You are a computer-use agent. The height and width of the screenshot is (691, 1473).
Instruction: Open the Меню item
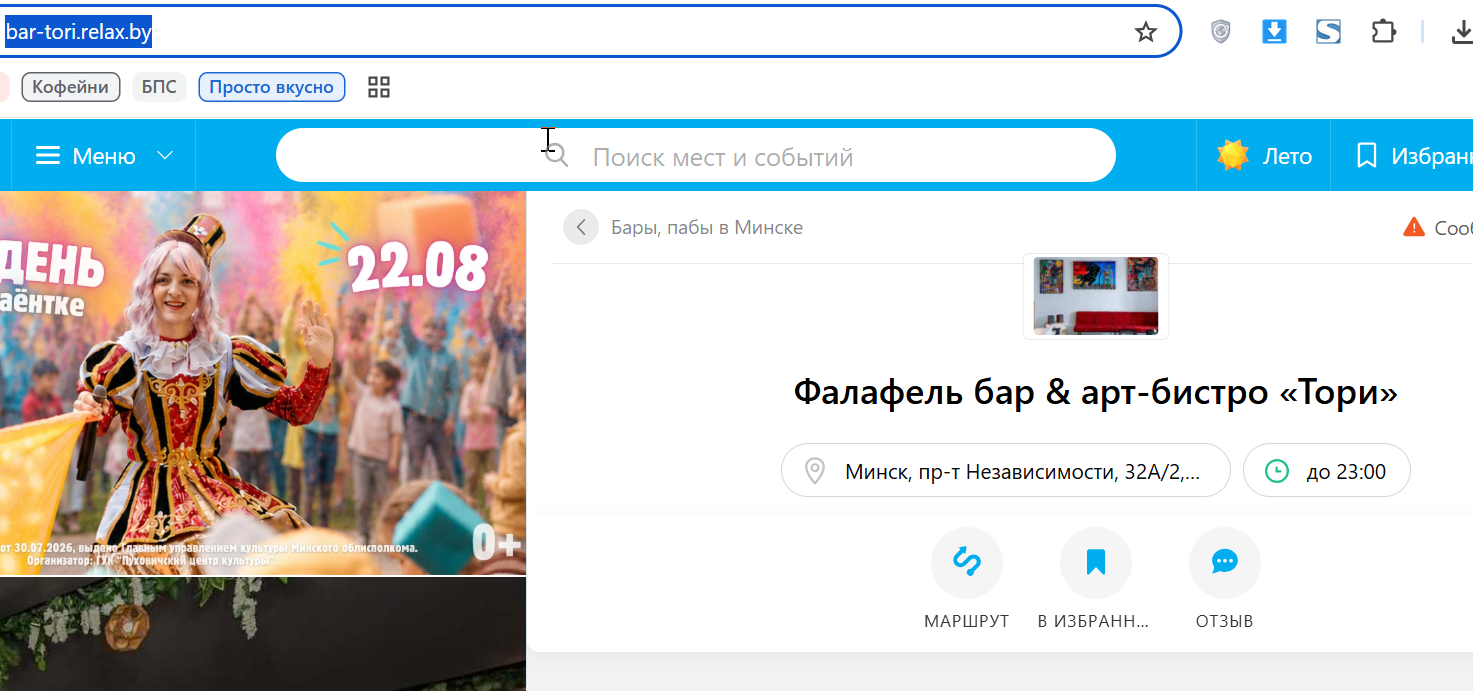pos(104,156)
